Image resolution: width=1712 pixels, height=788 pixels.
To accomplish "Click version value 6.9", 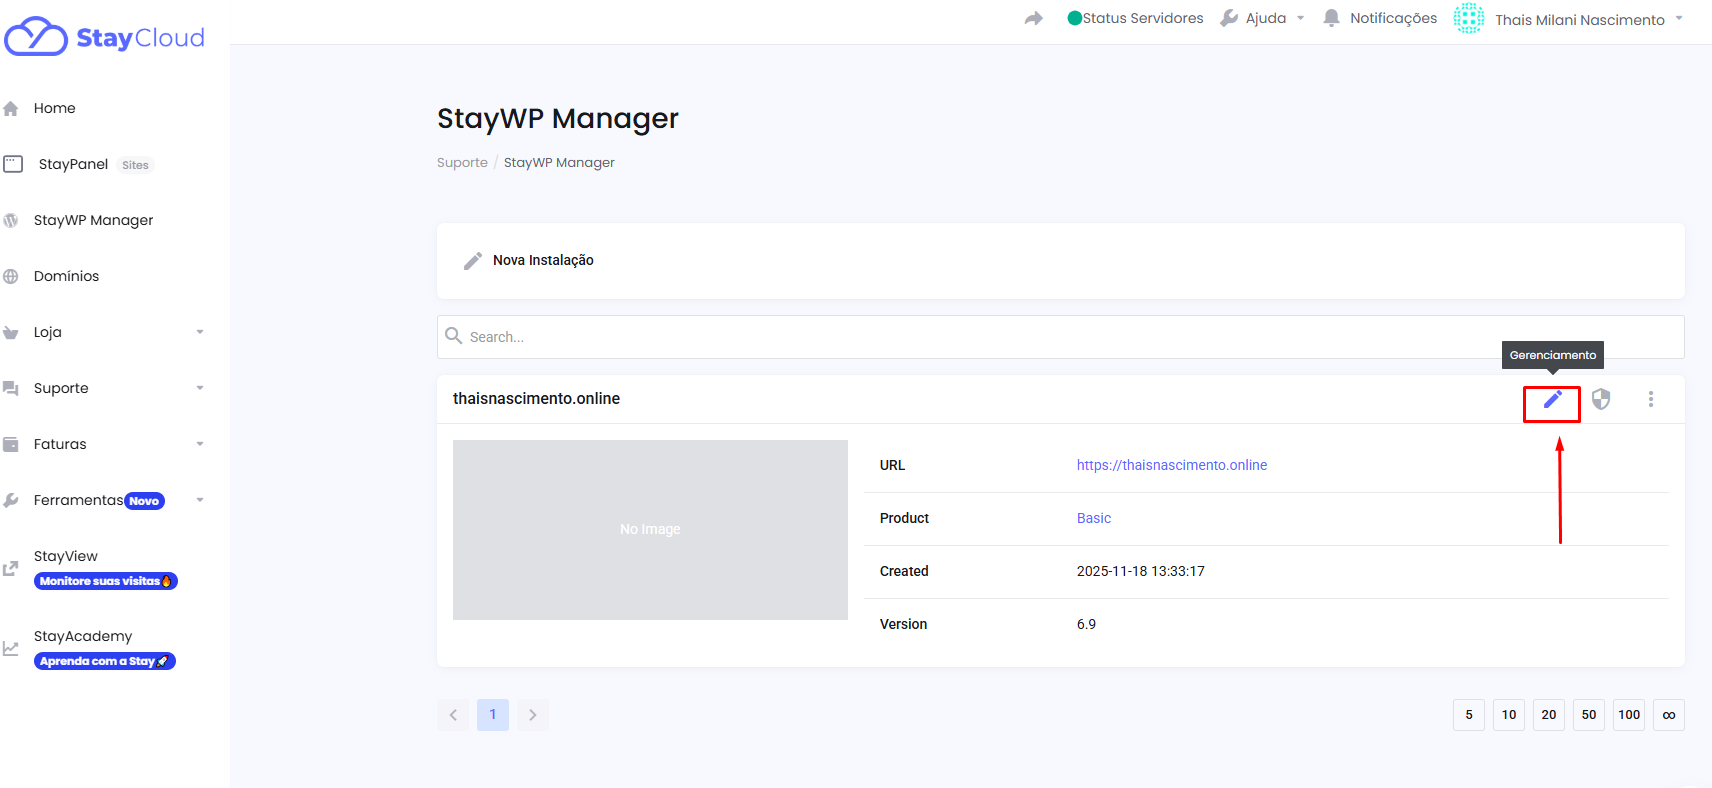I will (x=1086, y=624).
